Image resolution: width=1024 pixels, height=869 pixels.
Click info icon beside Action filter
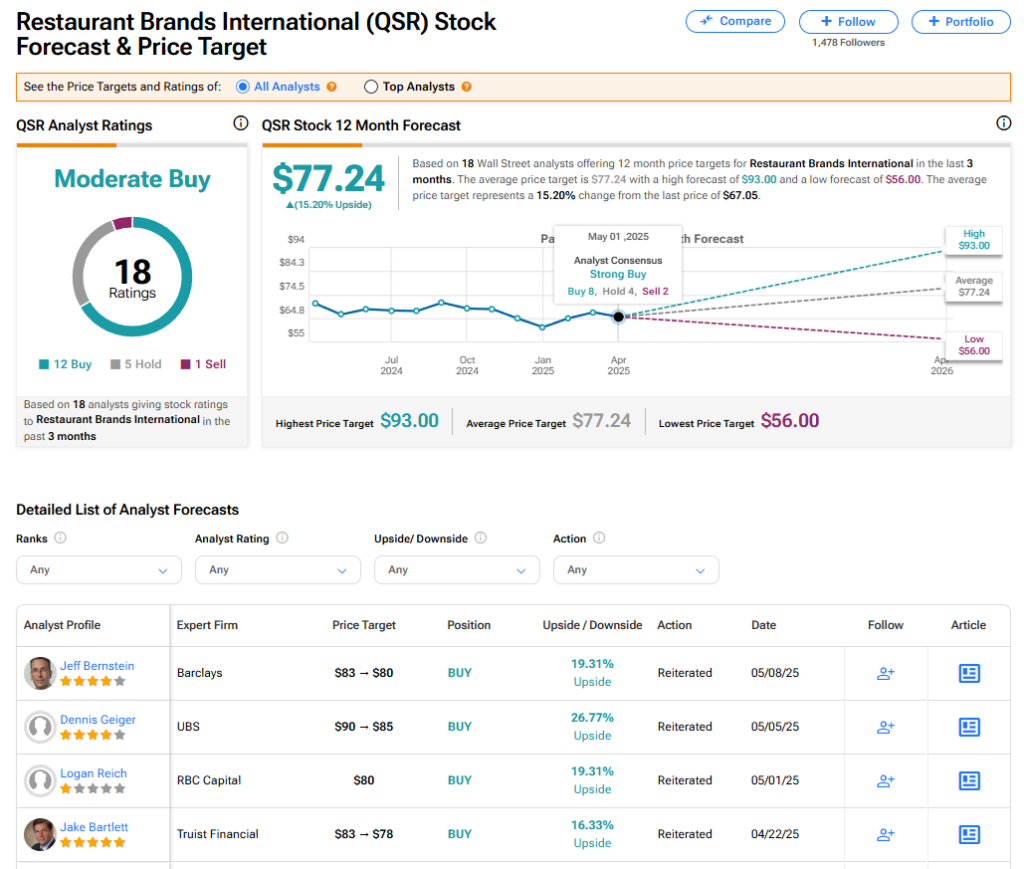click(x=599, y=537)
